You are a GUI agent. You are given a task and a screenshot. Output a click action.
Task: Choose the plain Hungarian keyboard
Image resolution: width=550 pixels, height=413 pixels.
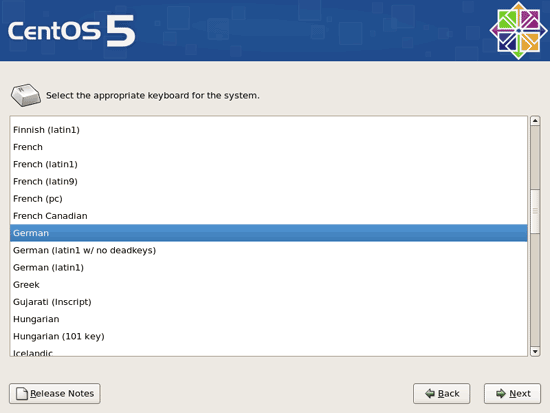[x=269, y=319]
